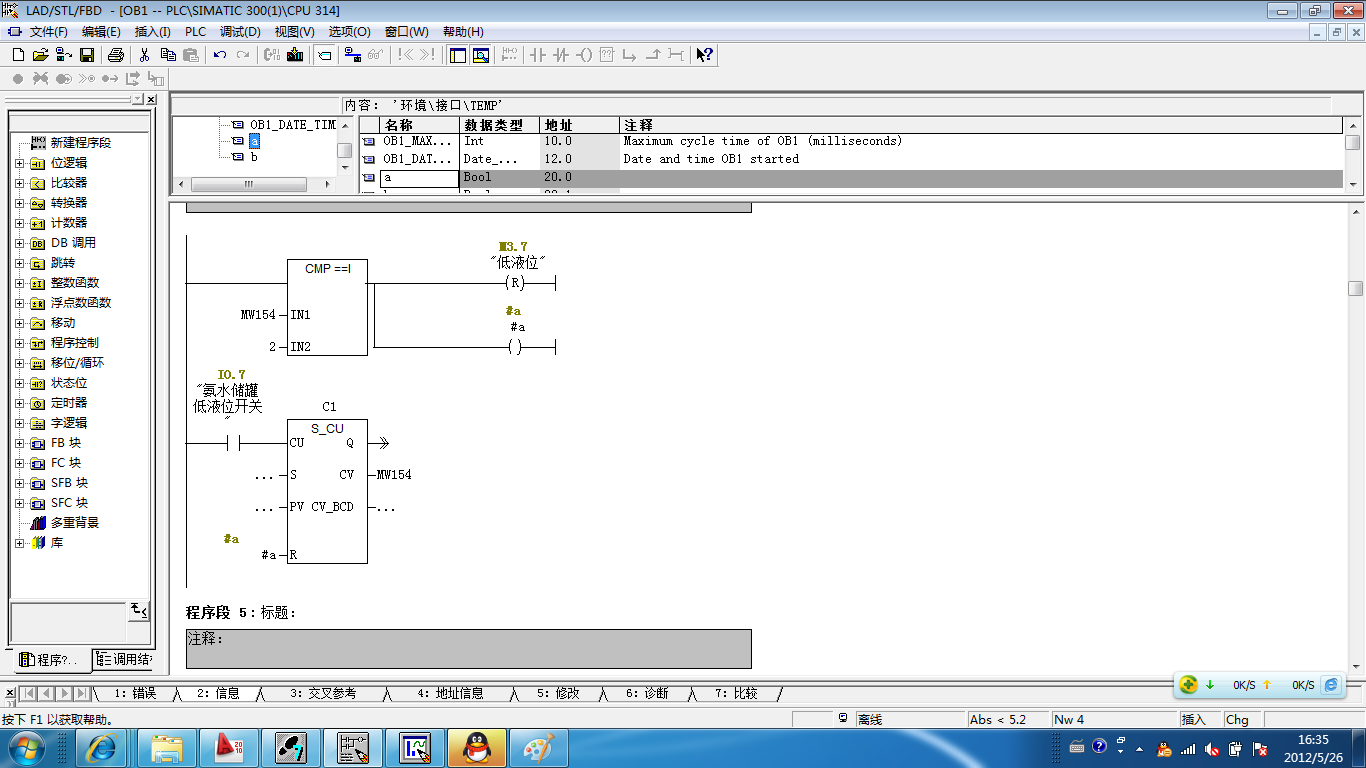Insert a normally open contact from toolbar

[537, 55]
